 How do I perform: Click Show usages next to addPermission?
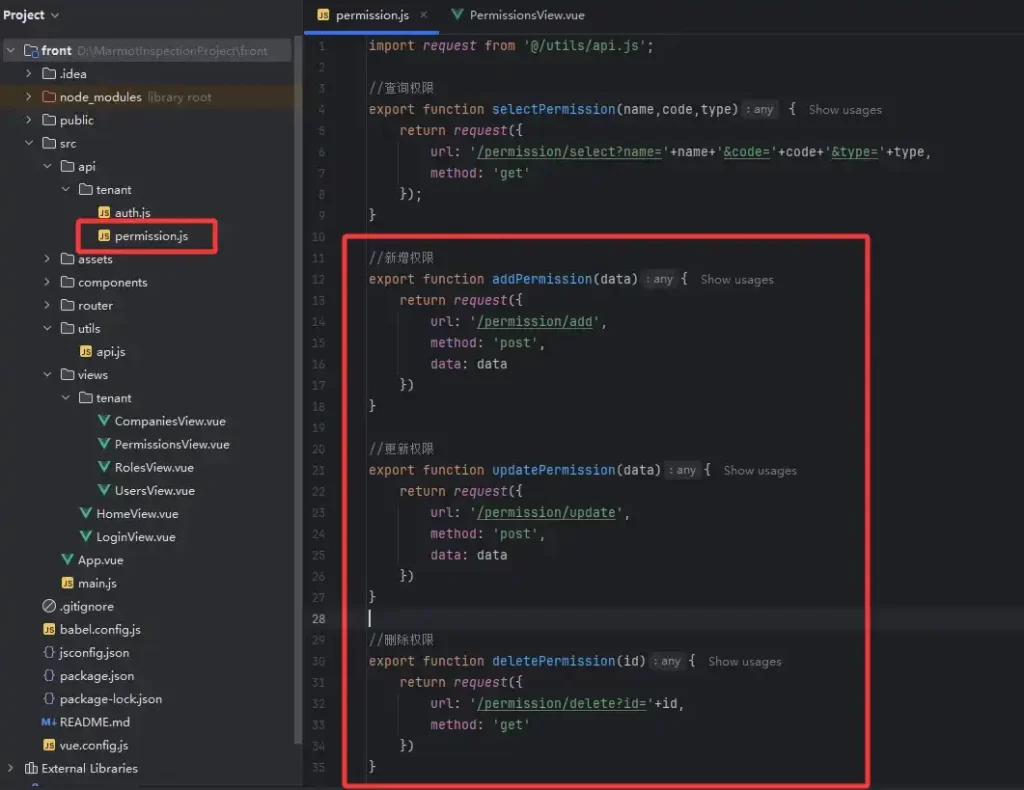[x=736, y=280]
